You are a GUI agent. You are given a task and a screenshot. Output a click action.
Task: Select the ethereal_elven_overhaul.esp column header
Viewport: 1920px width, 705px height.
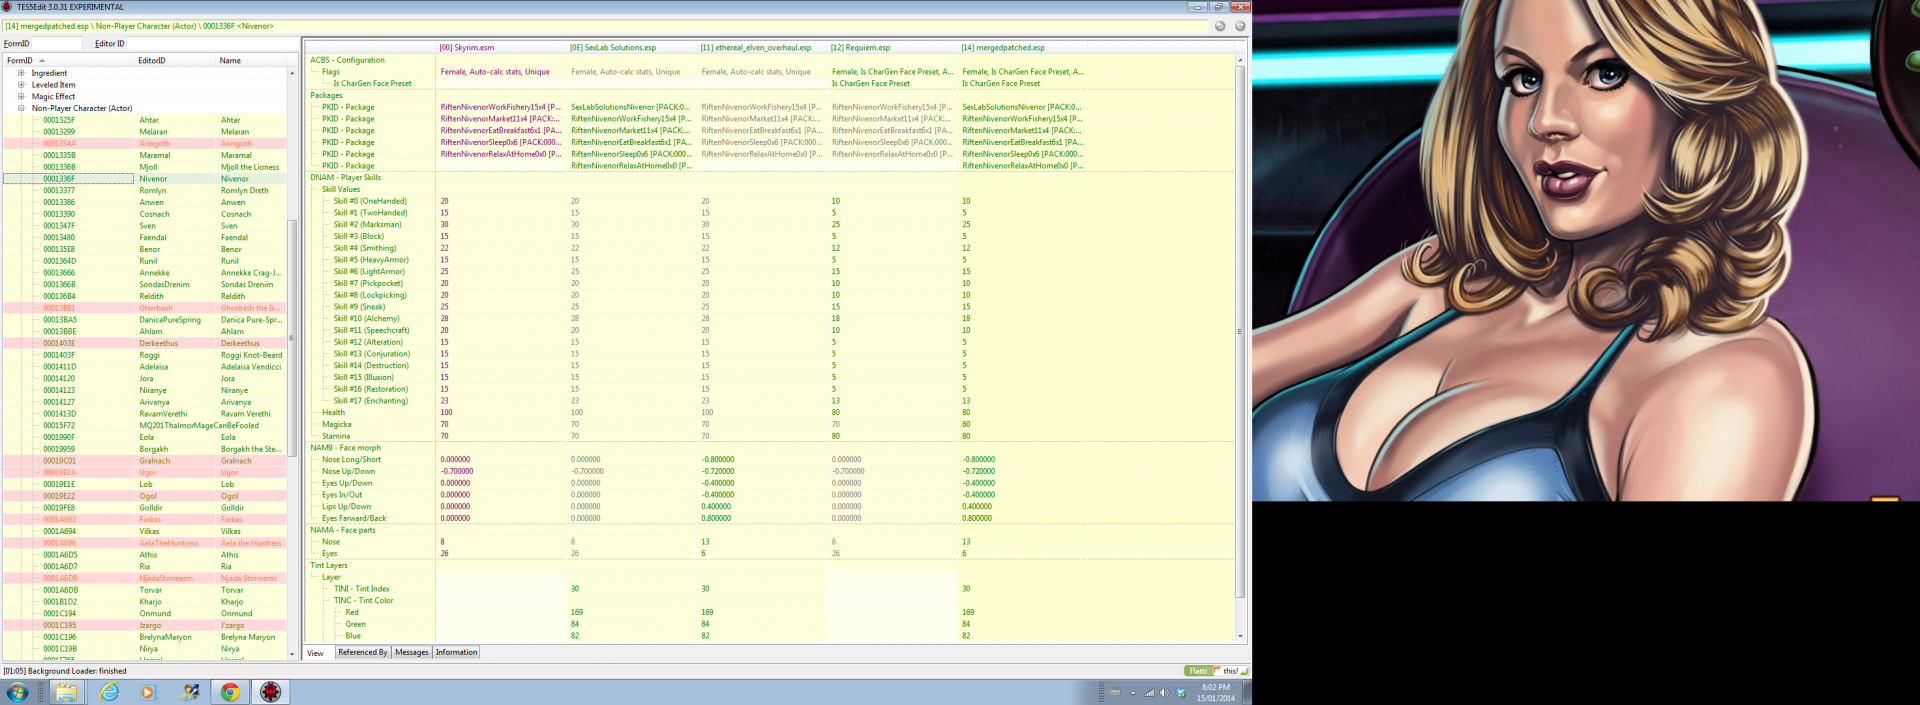point(762,47)
